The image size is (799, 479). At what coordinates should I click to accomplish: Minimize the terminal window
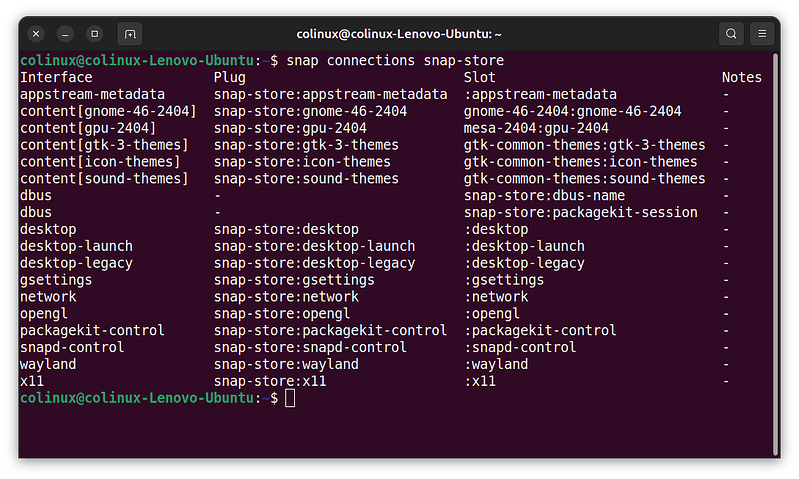(x=65, y=34)
